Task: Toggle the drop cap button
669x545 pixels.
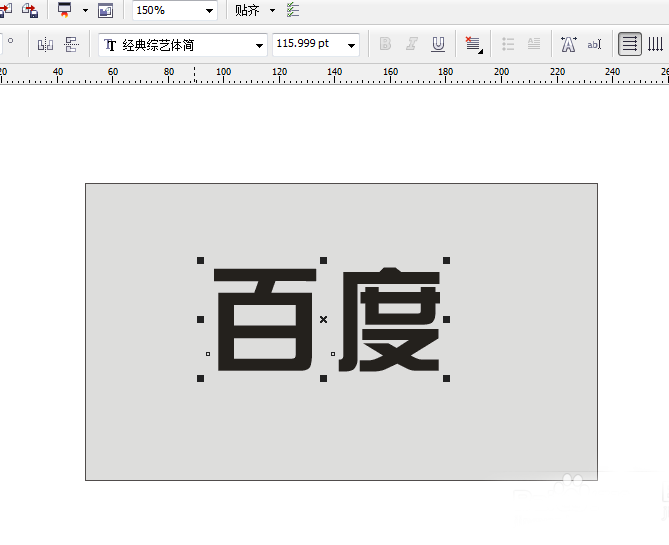Action: (534, 44)
